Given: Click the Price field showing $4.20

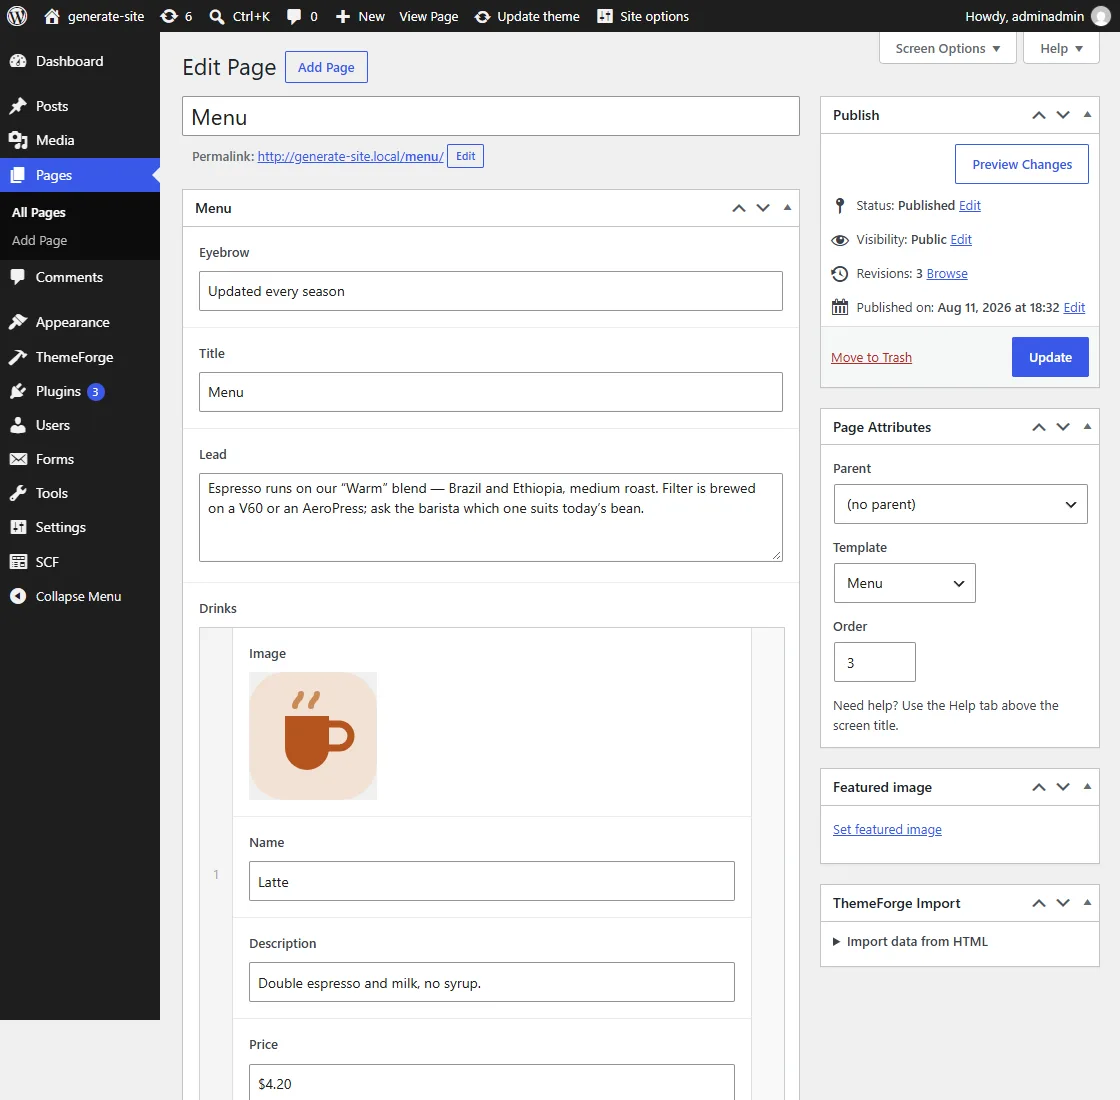Looking at the screenshot, I should (491, 1082).
